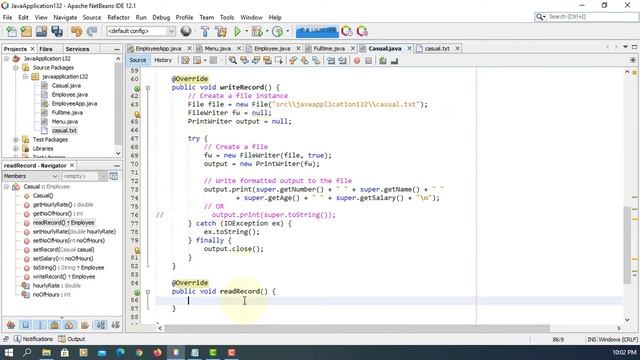Expand the Libraries node
The height and width of the screenshot is (360, 640).
16,149
